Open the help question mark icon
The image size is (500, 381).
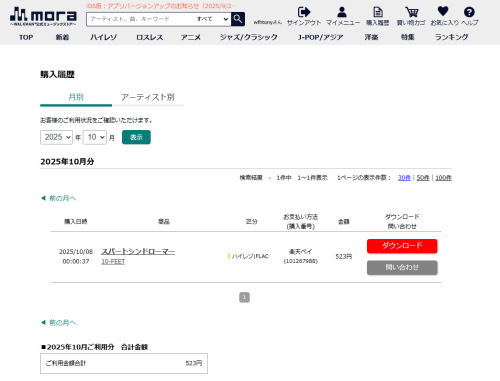click(x=469, y=12)
